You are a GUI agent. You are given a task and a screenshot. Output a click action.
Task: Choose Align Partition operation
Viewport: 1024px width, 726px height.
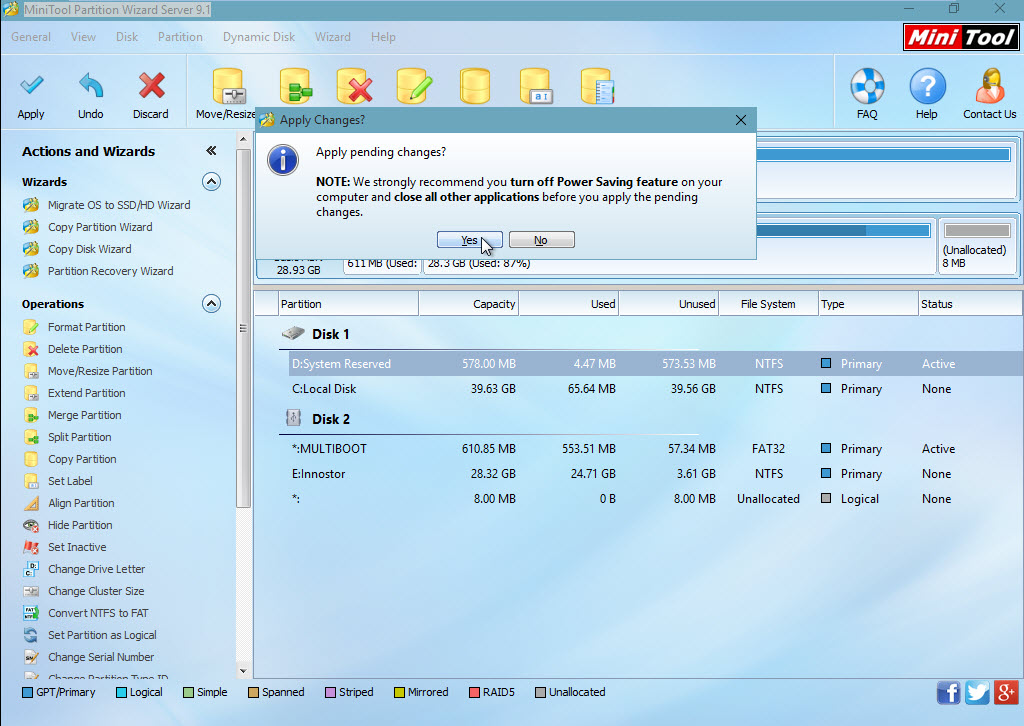pos(81,503)
